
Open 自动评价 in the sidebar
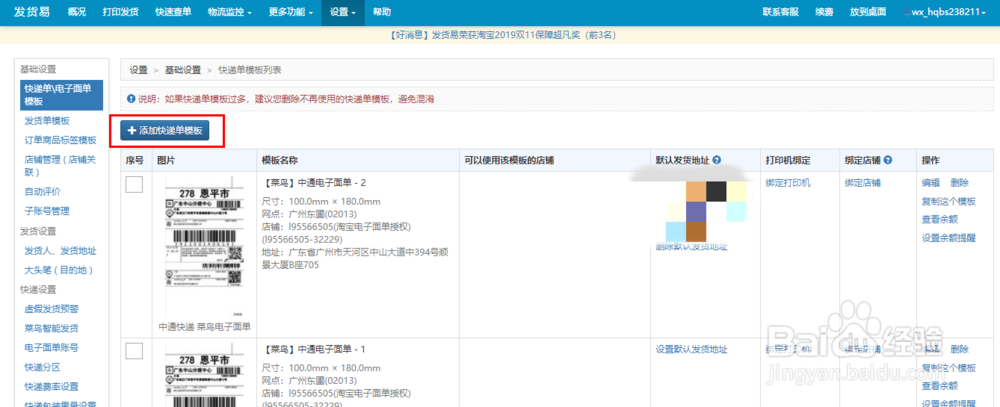click(42, 191)
